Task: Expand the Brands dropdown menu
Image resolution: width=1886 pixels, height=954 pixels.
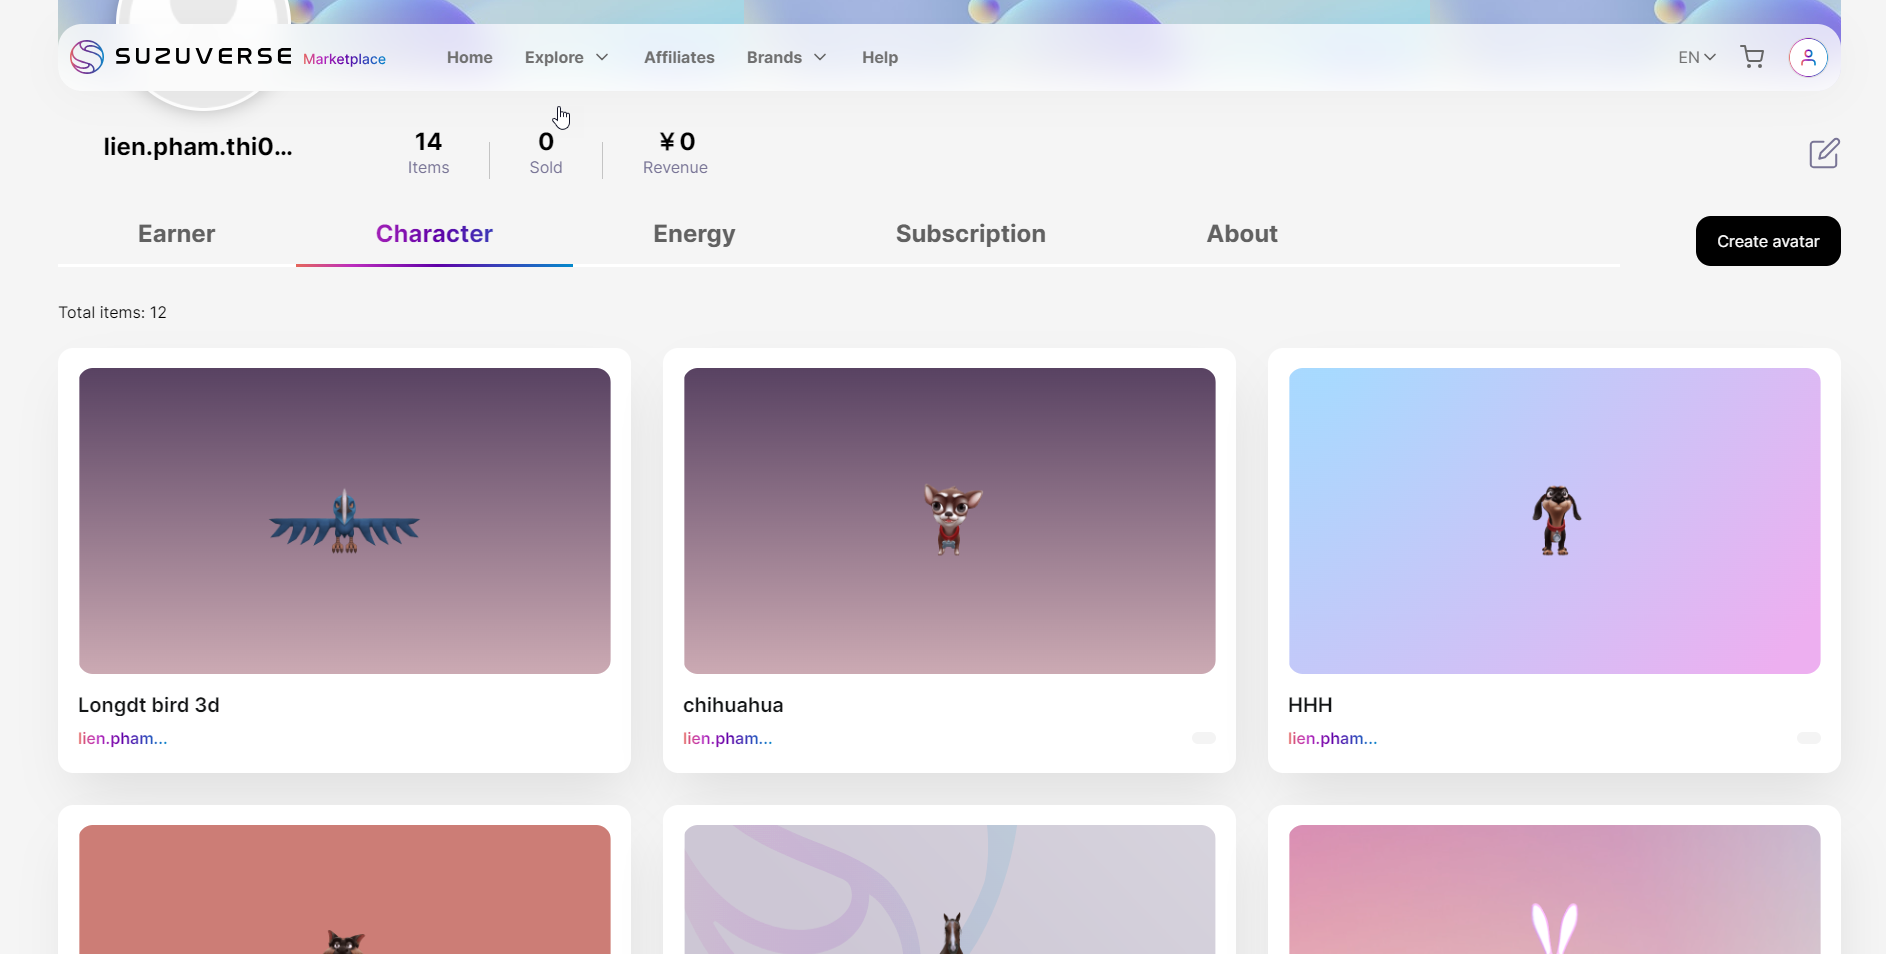Action: [786, 57]
